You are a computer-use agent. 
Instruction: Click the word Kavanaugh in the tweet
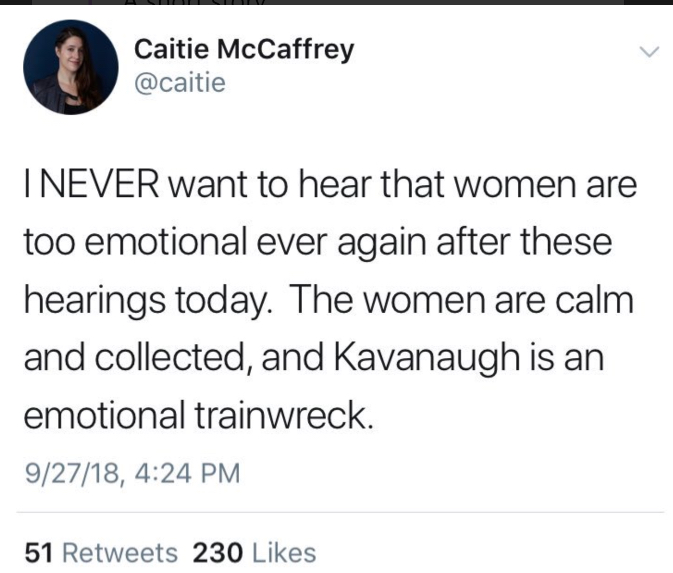(486, 358)
